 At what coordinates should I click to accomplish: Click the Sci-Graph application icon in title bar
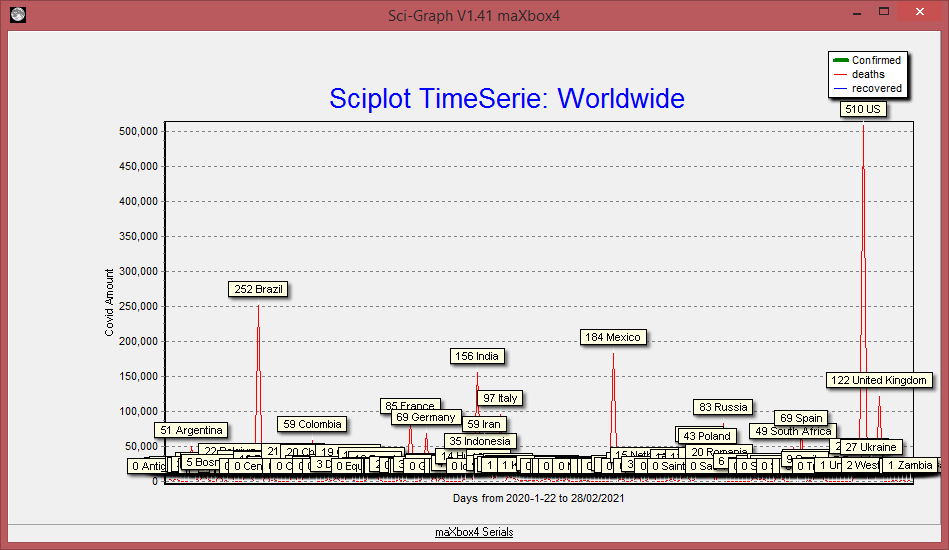17,15
